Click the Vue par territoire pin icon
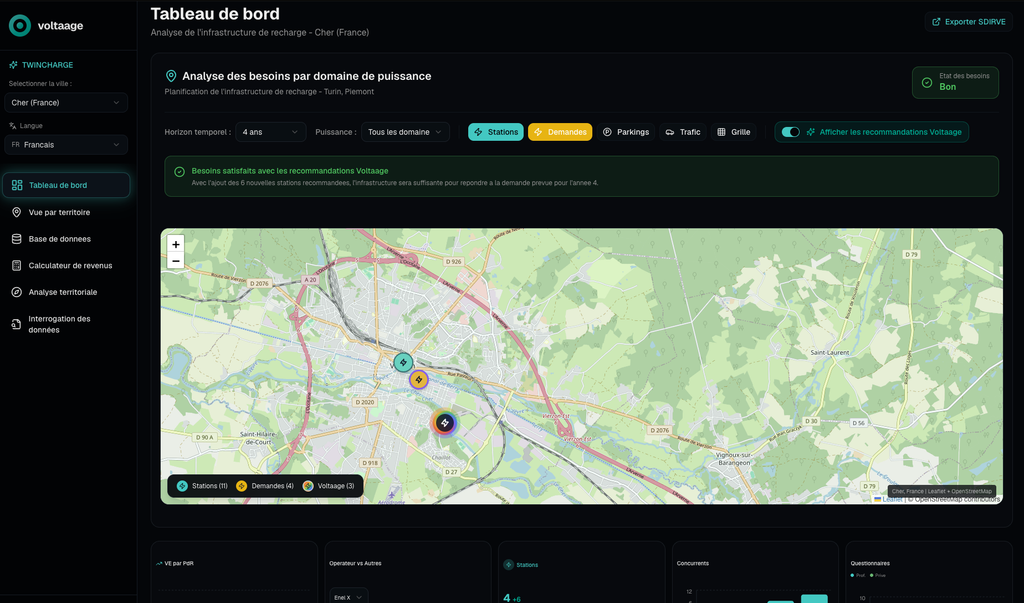1024x603 pixels. click(x=16, y=212)
